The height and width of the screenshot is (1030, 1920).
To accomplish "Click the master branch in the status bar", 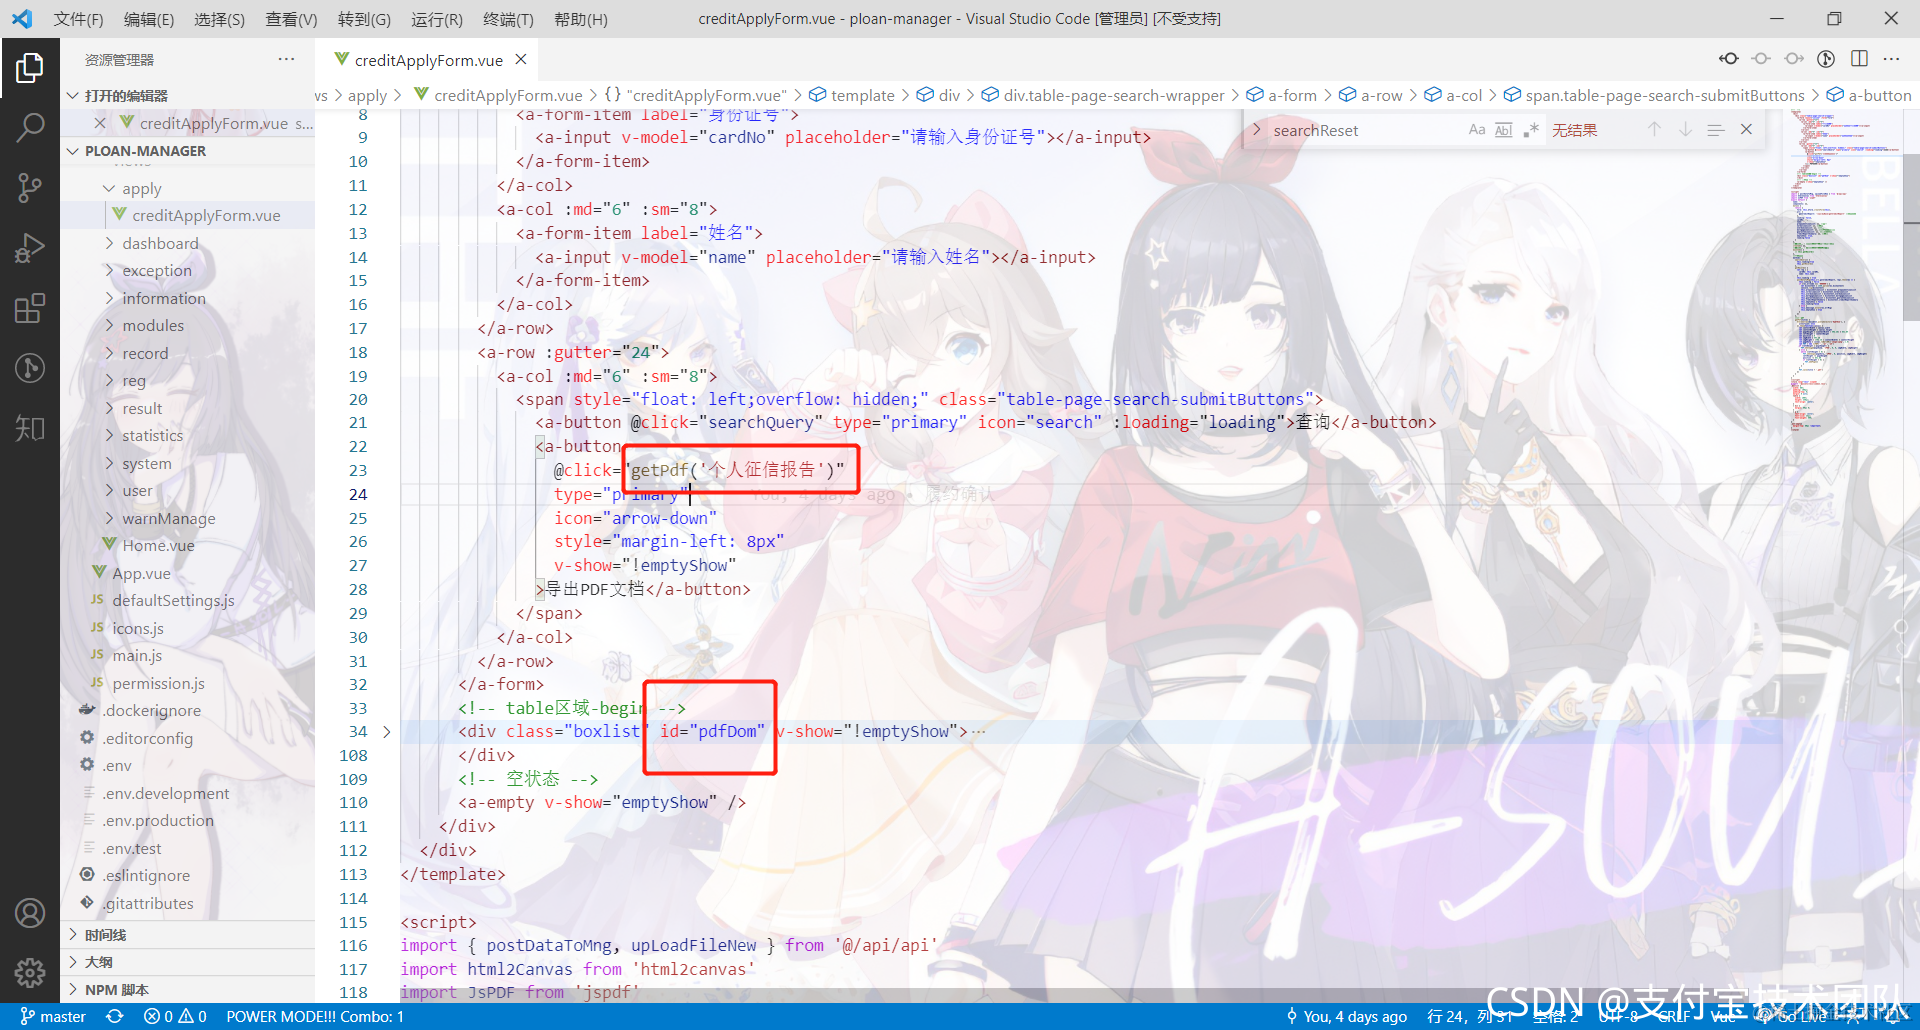I will (53, 1016).
